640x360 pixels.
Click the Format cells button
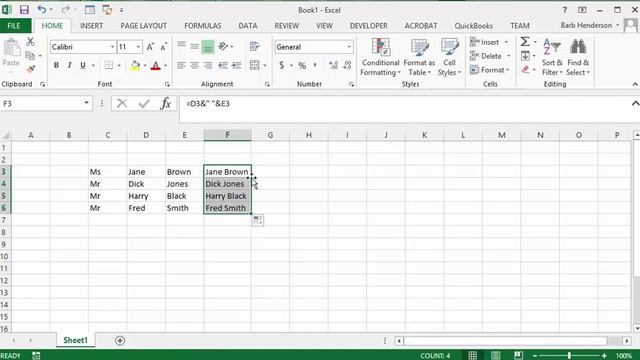[x=490, y=70]
